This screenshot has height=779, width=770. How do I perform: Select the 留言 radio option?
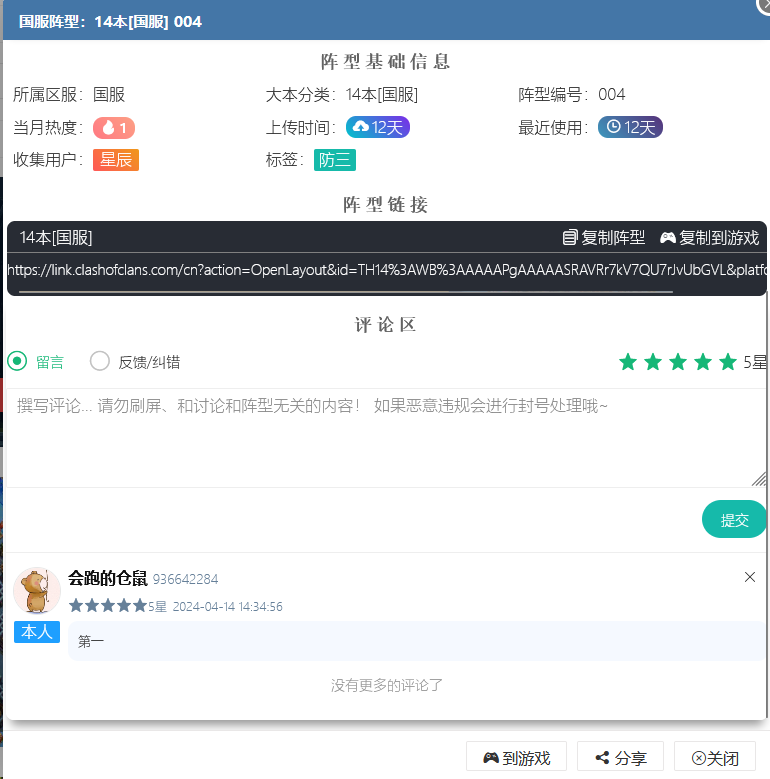click(x=17, y=362)
